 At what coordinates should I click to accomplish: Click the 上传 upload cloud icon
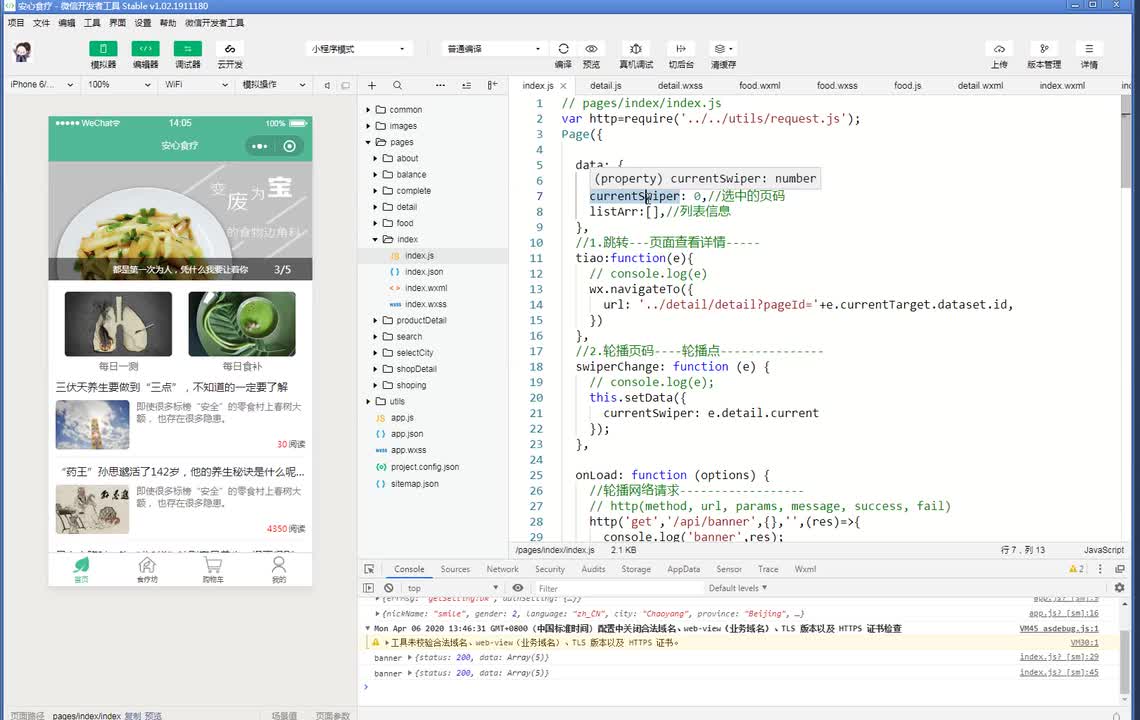coord(999,49)
